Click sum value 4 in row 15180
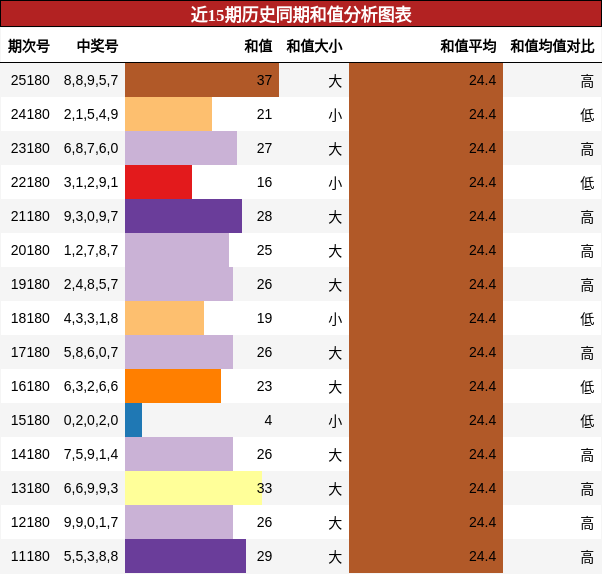This screenshot has width=602, height=574. pyautogui.click(x=268, y=420)
